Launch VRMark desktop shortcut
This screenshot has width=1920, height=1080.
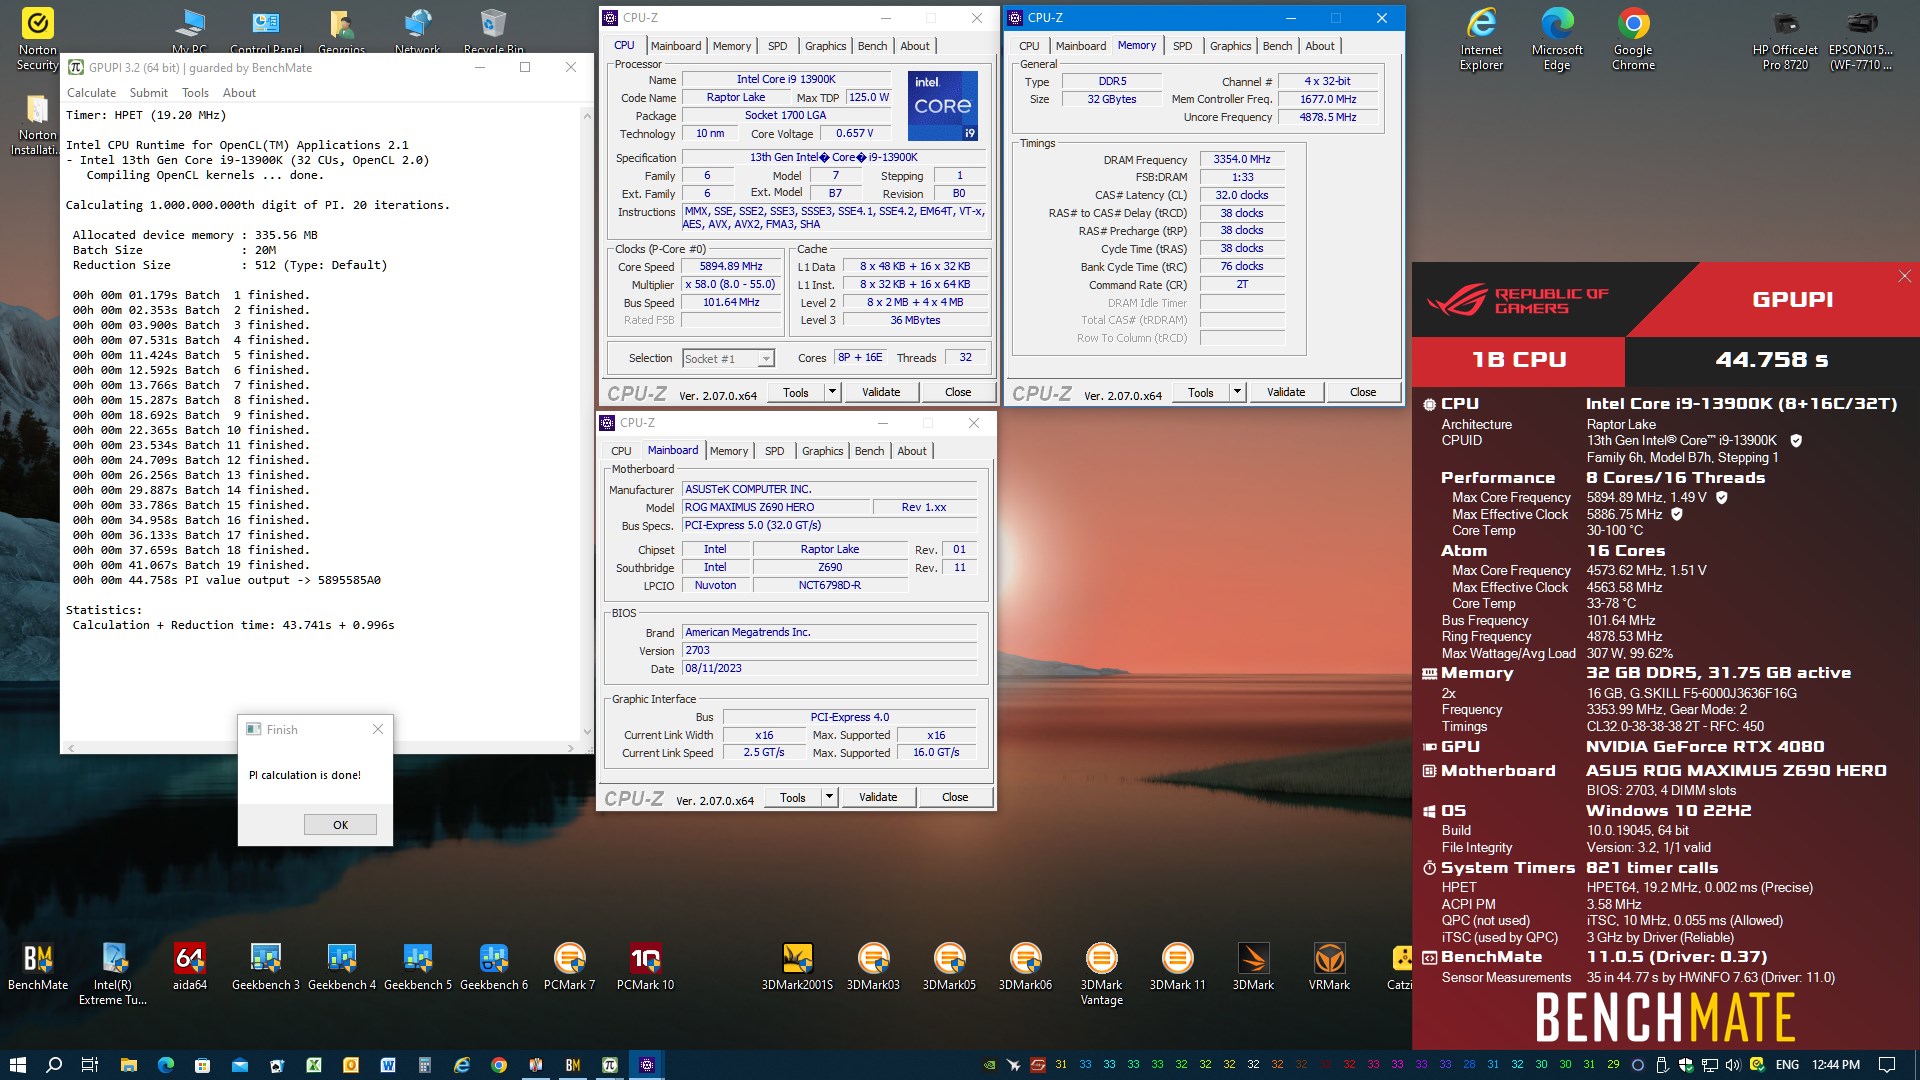1329,966
